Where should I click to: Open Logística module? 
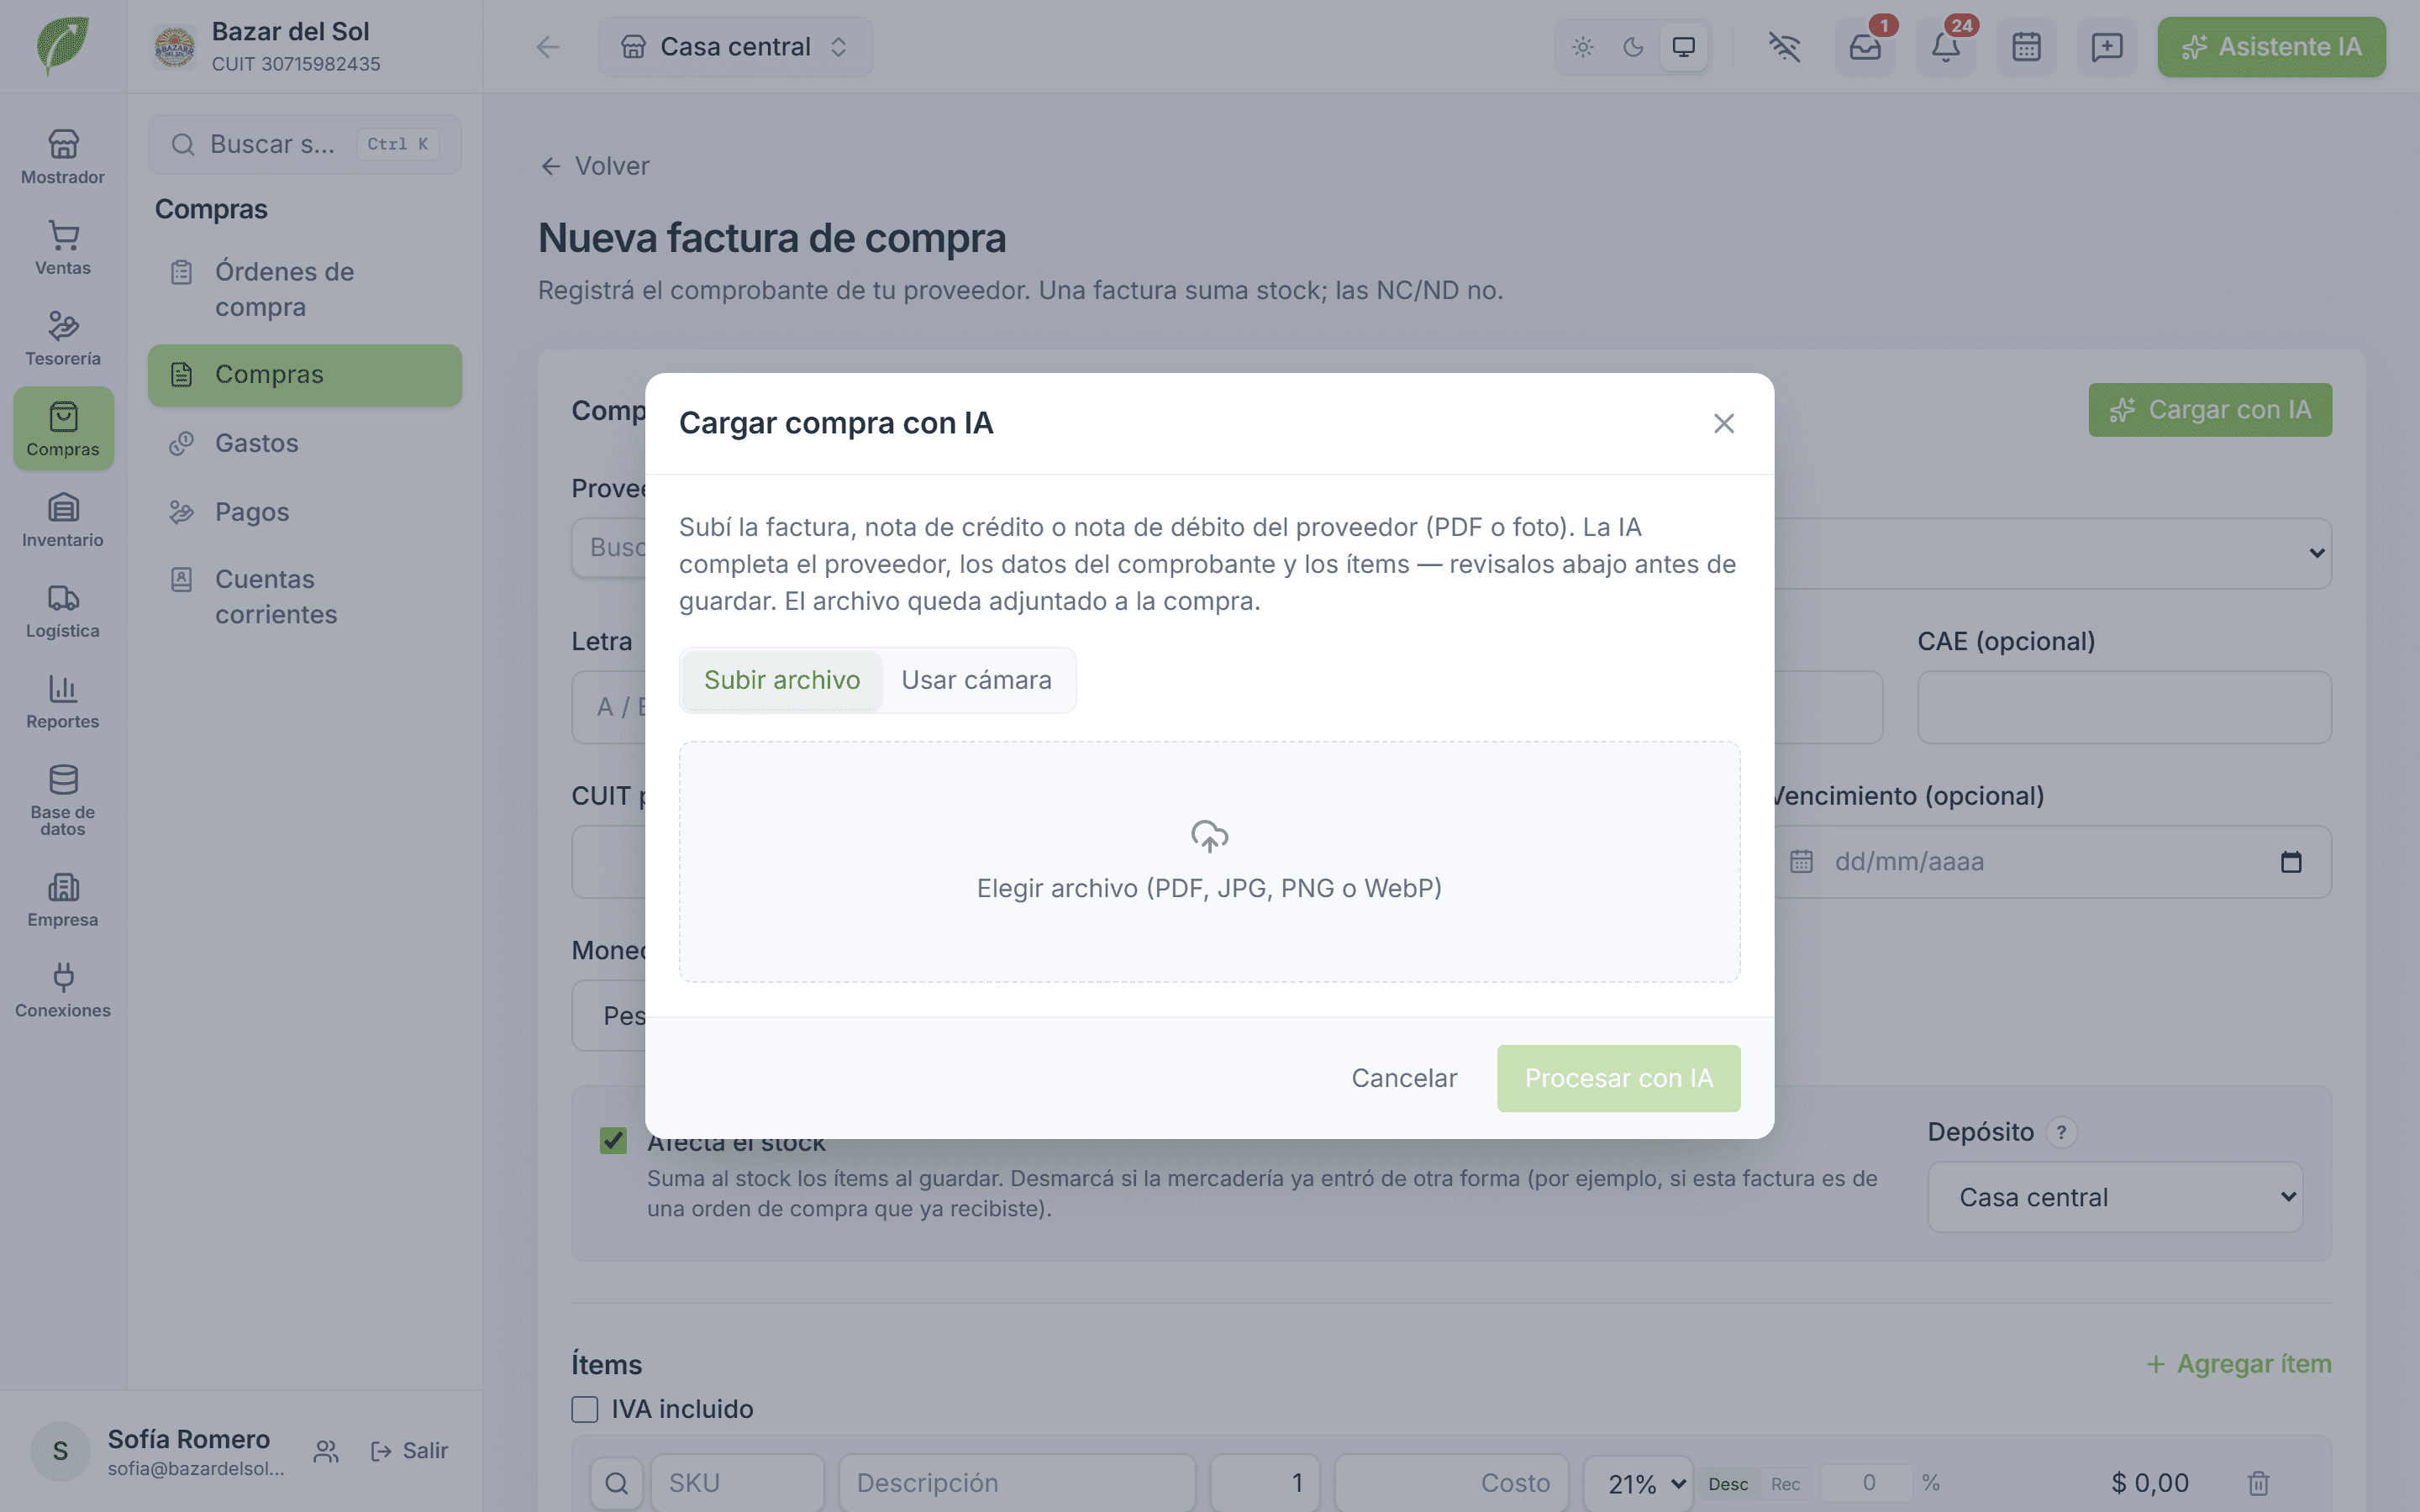pos(63,611)
